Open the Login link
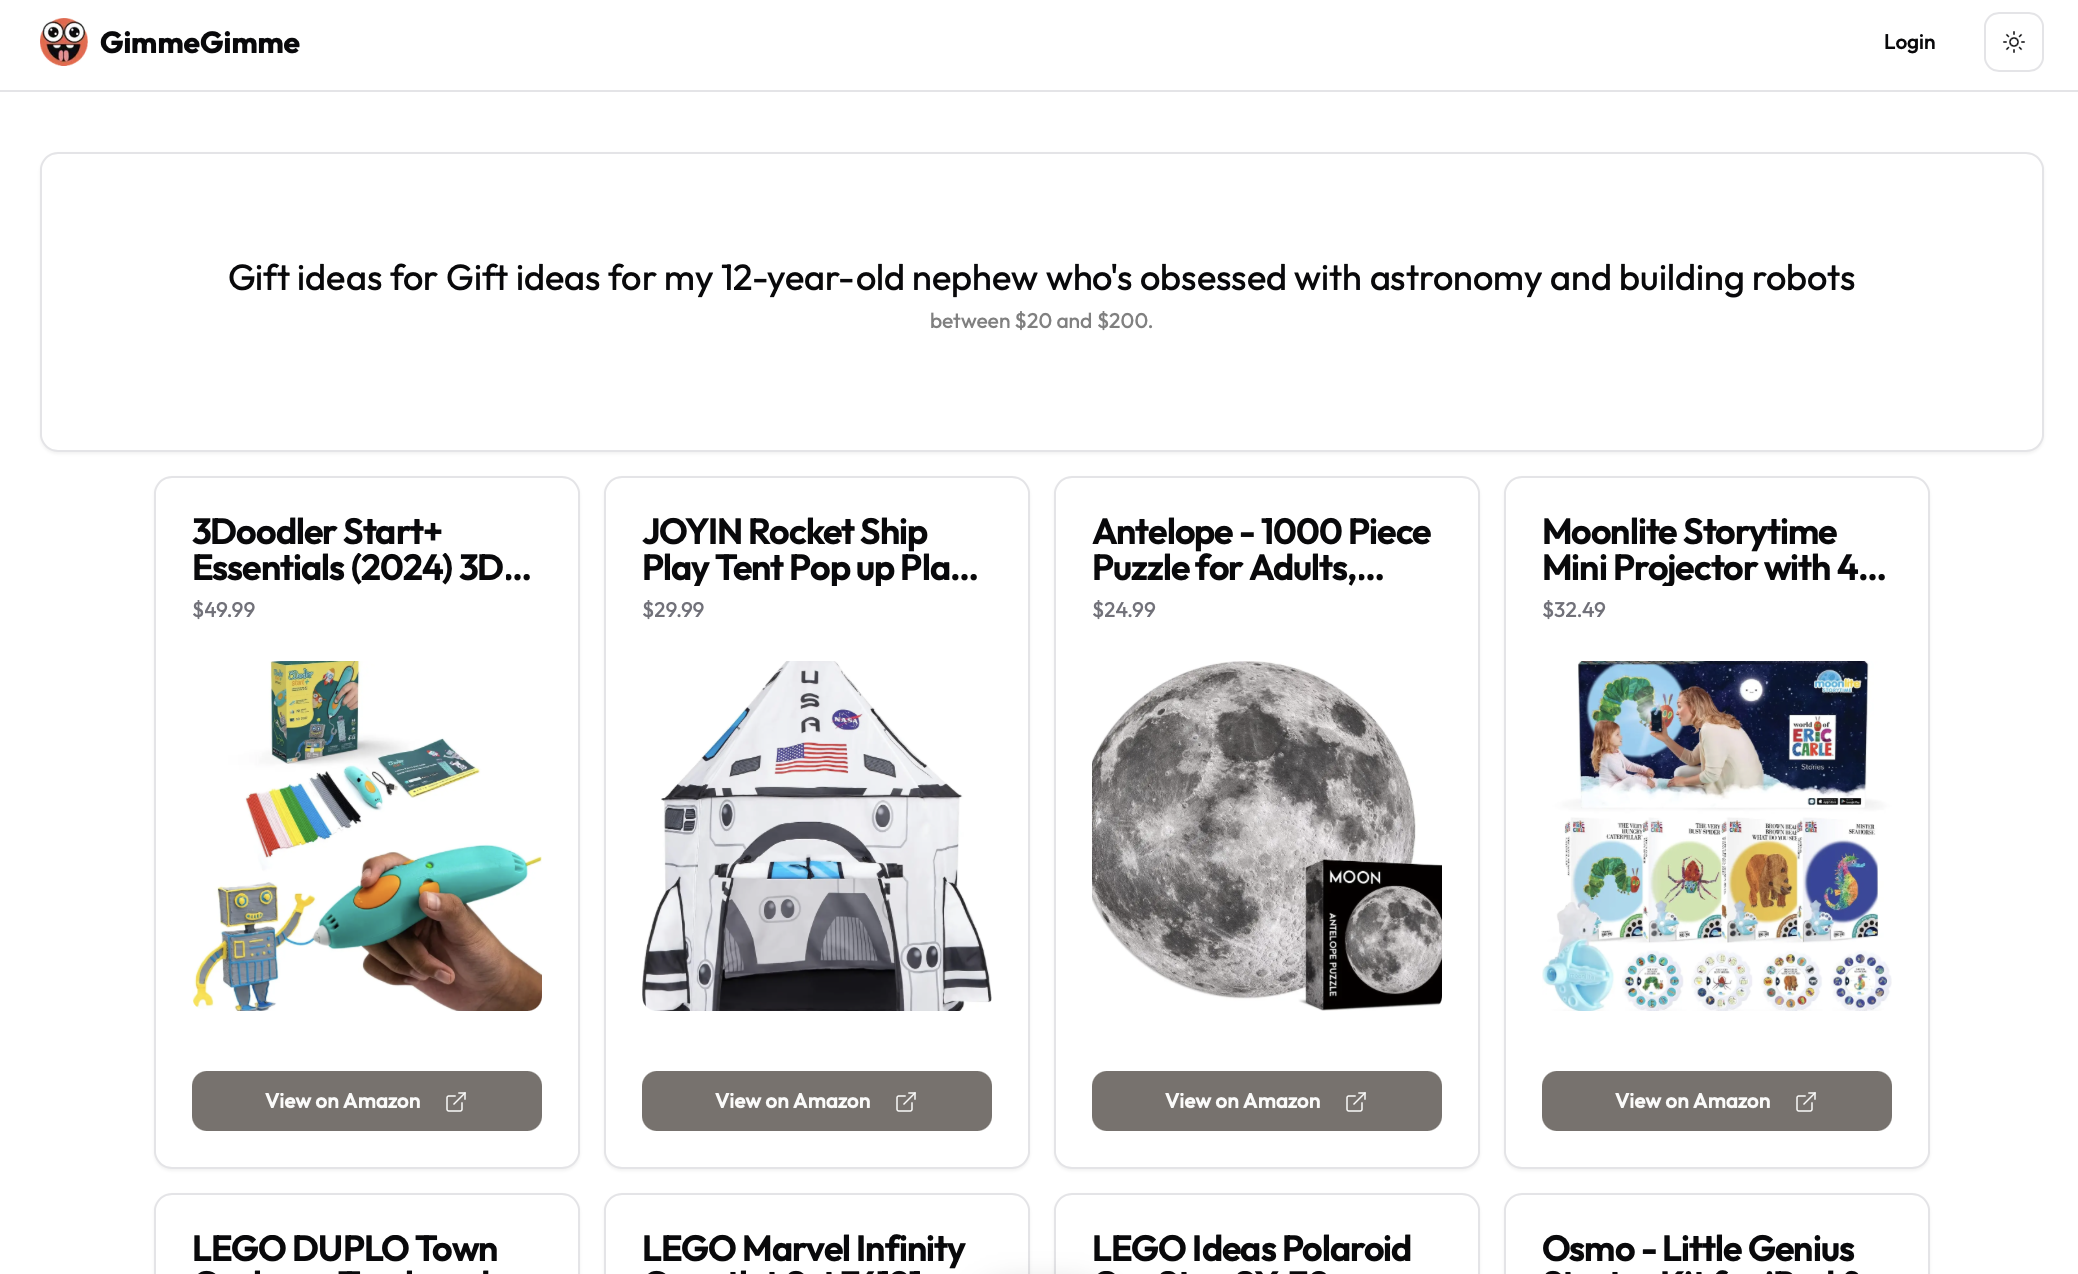Viewport: 2078px width, 1274px height. point(1909,42)
